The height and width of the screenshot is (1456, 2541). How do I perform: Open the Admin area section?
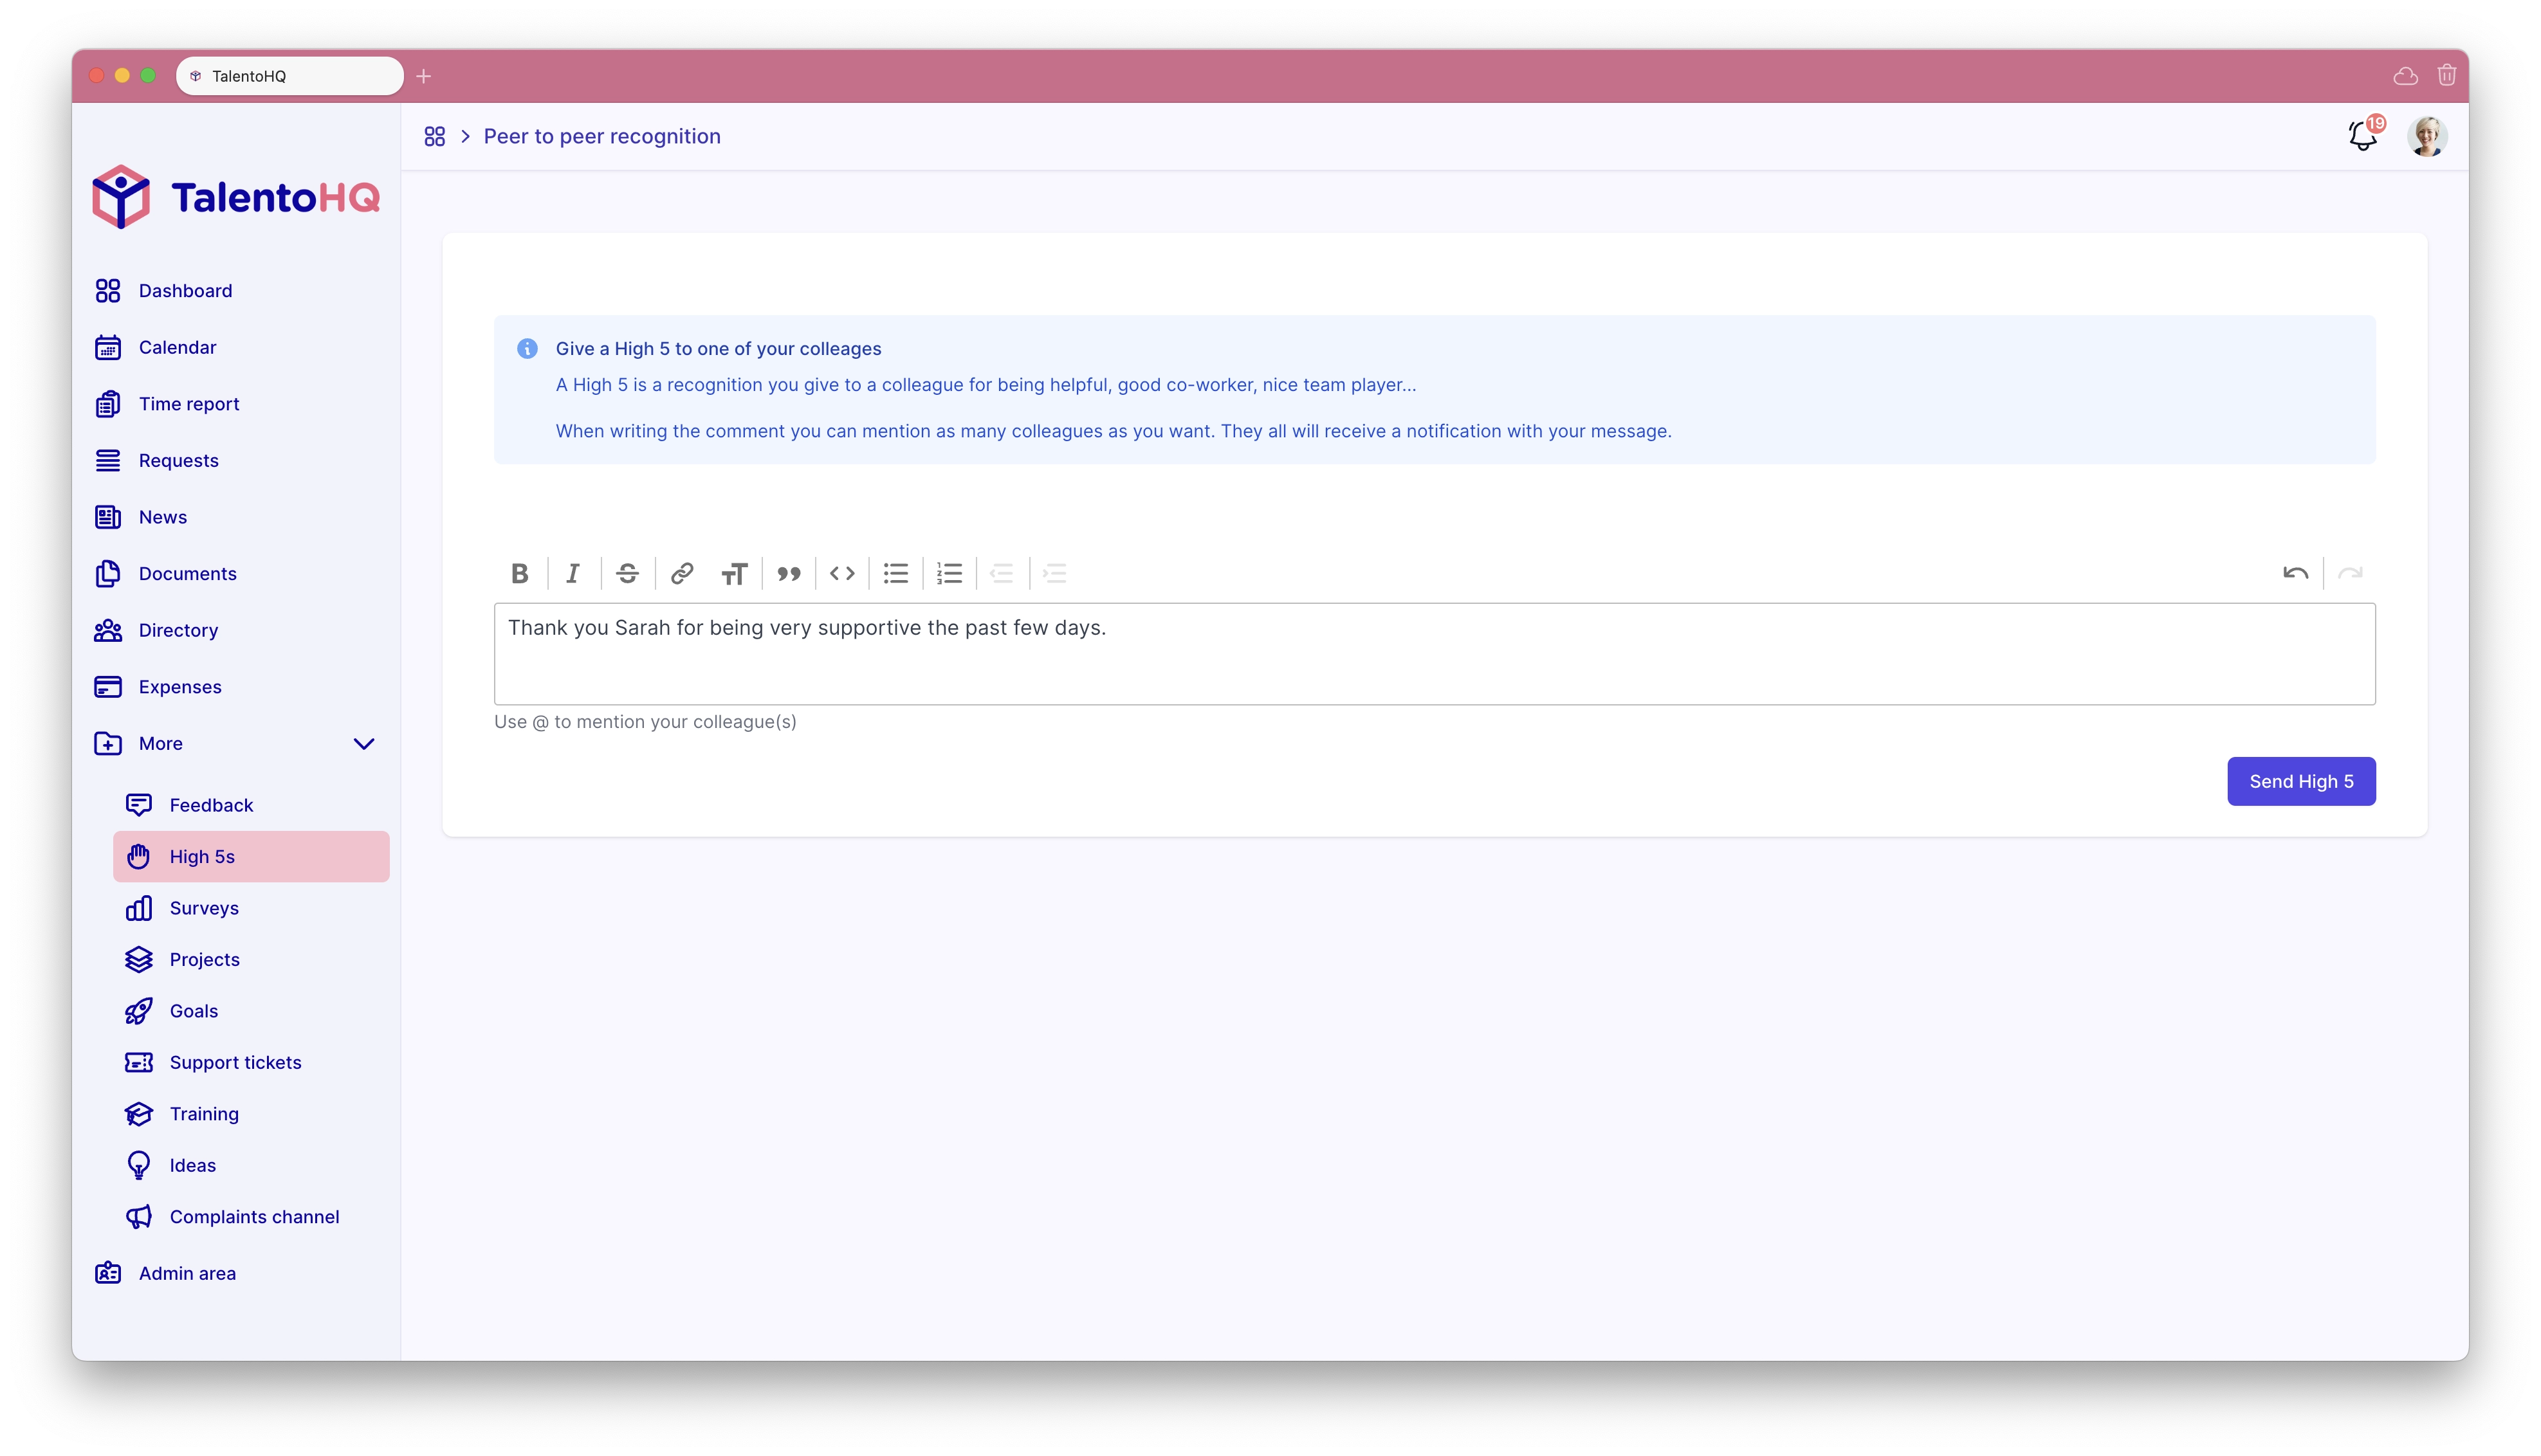point(187,1273)
